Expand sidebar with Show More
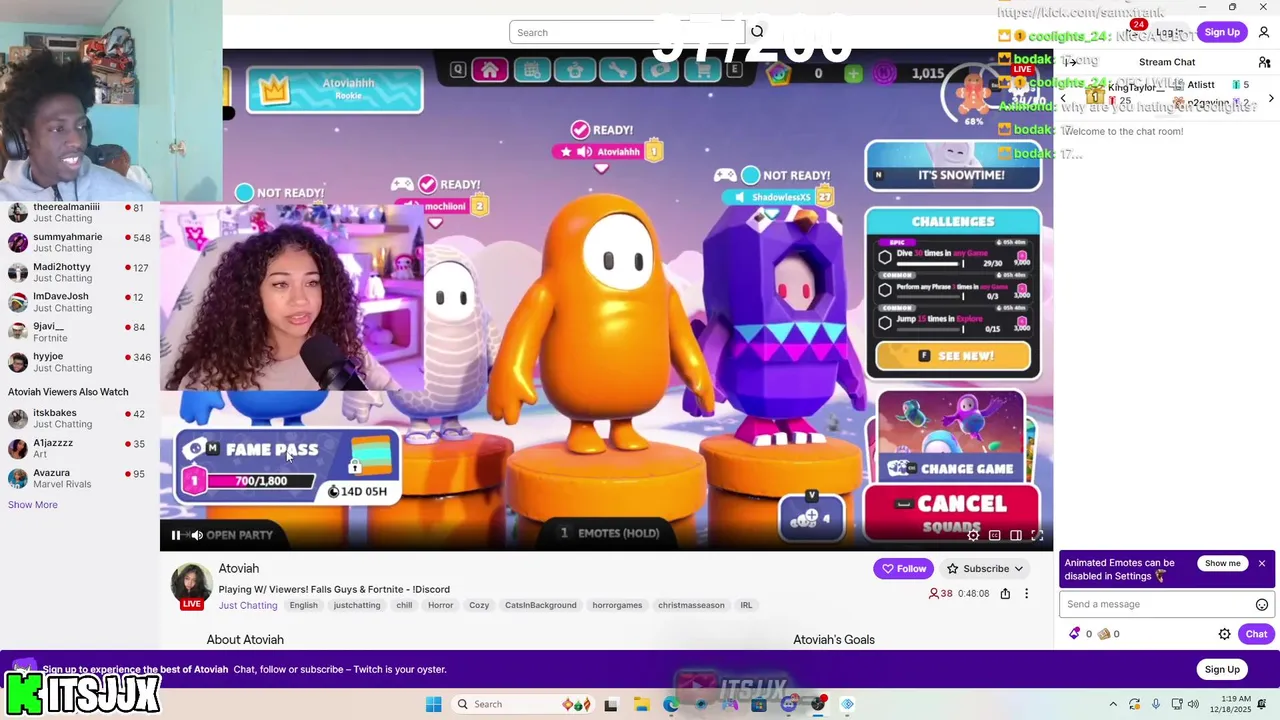Image resolution: width=1280 pixels, height=720 pixels. coord(33,505)
